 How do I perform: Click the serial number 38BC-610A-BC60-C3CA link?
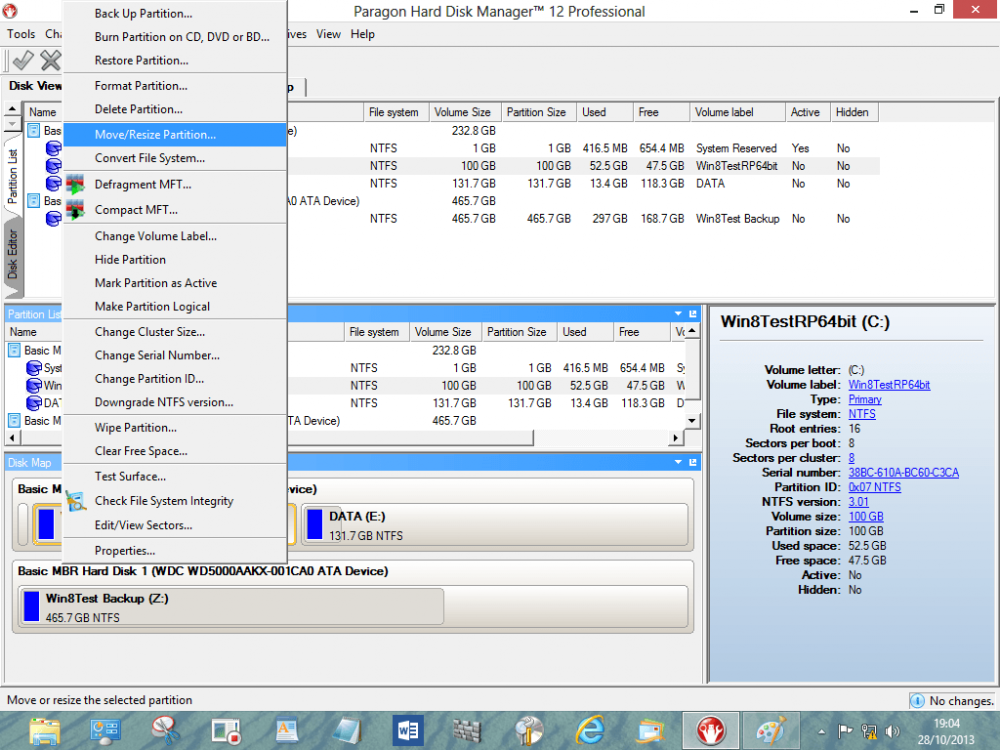tap(903, 473)
